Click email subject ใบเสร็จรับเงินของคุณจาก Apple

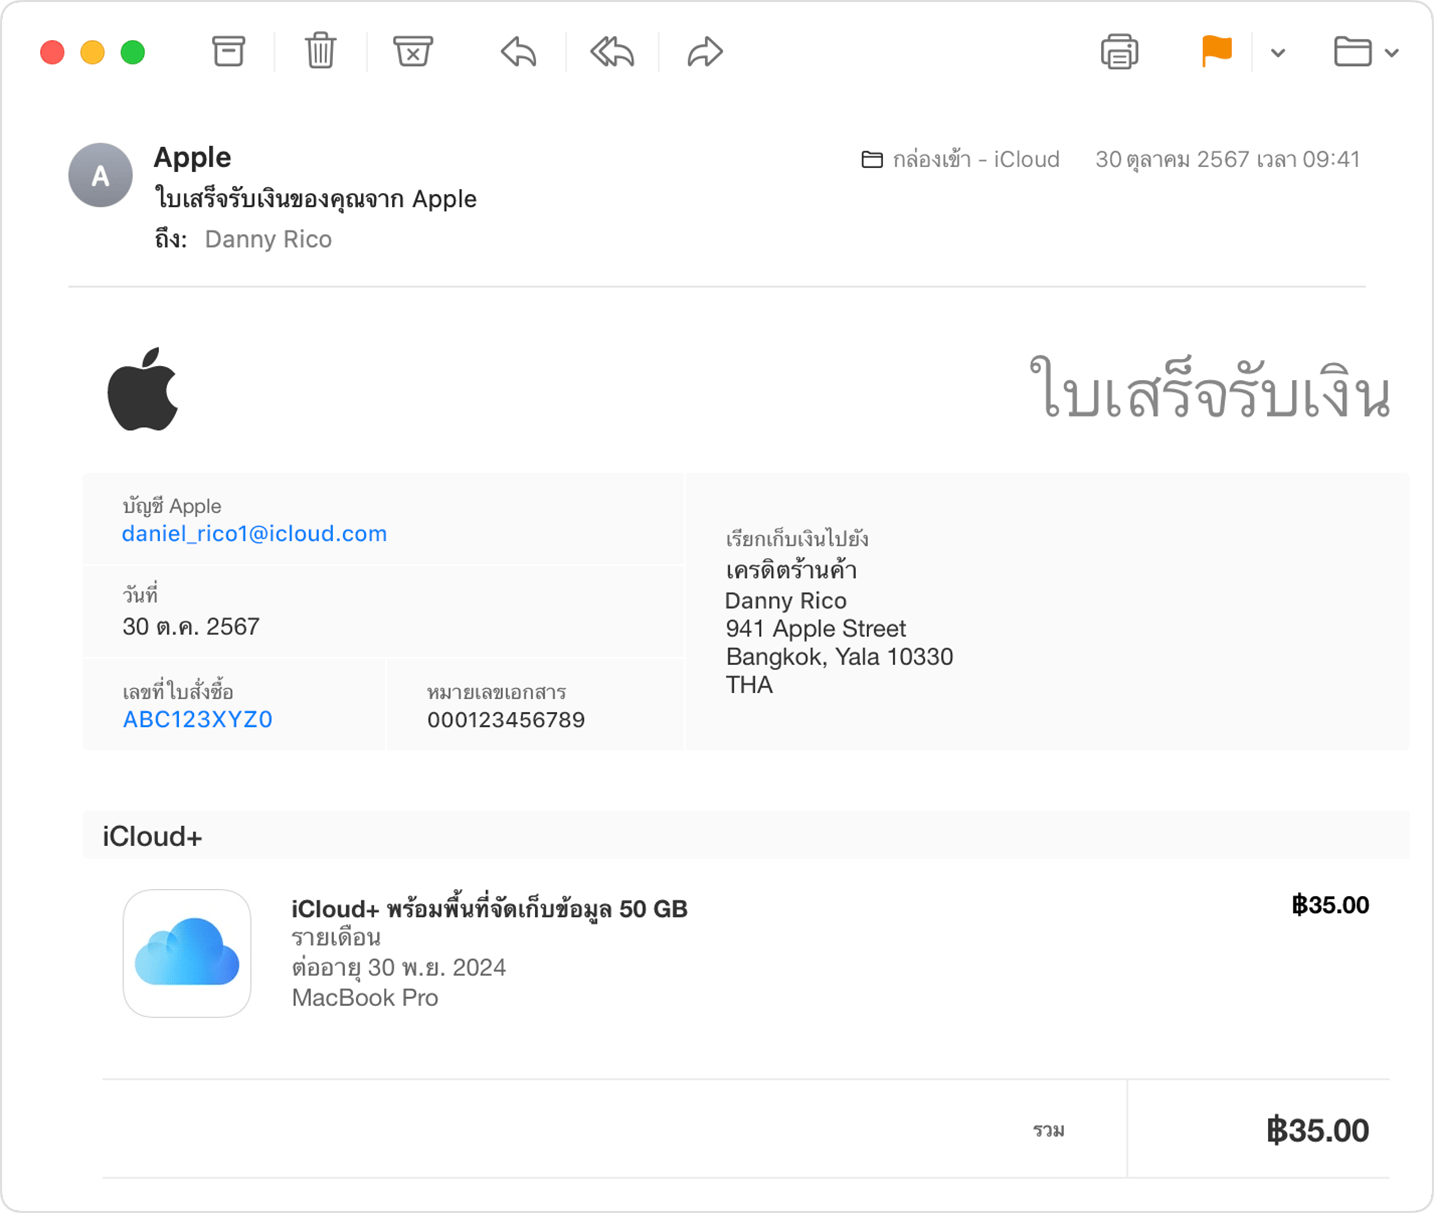315,199
